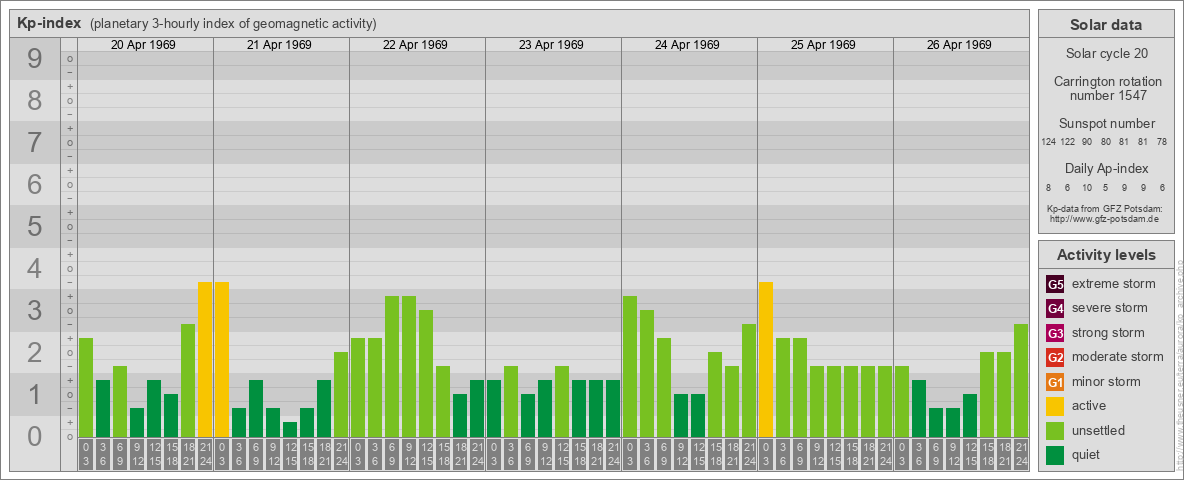Click the Kp scale number 9
The image size is (1184, 480).
(35, 59)
